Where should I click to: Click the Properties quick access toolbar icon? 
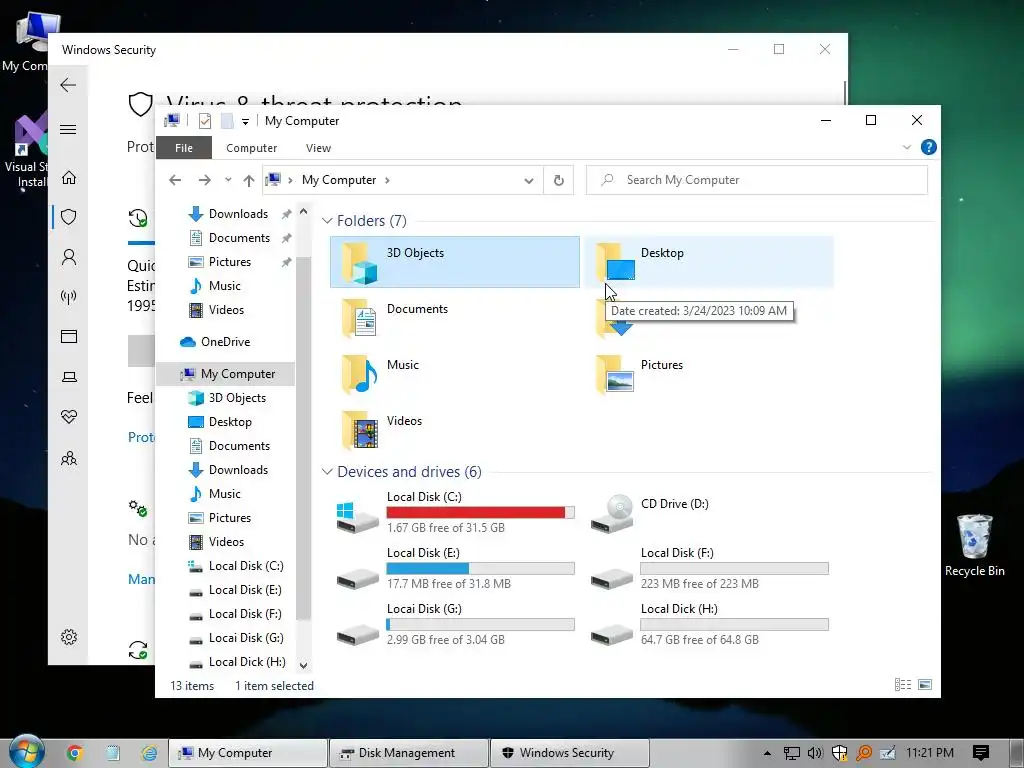click(204, 121)
